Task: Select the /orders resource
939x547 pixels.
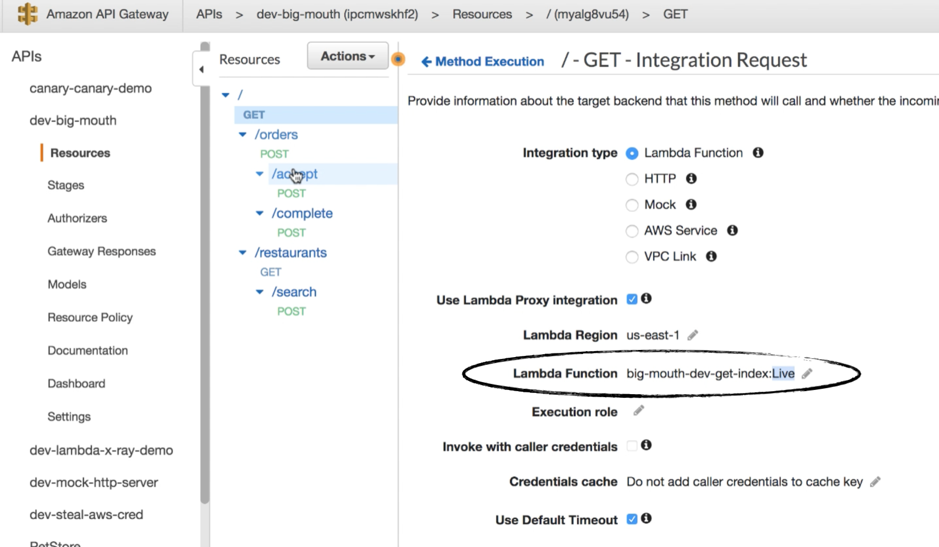Action: 276,134
